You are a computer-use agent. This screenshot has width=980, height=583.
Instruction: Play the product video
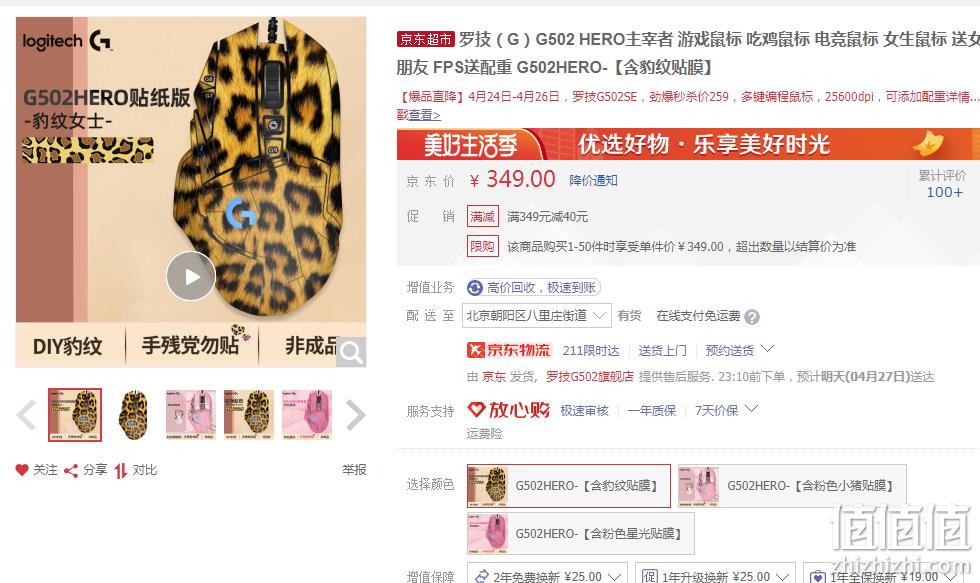pyautogui.click(x=191, y=276)
